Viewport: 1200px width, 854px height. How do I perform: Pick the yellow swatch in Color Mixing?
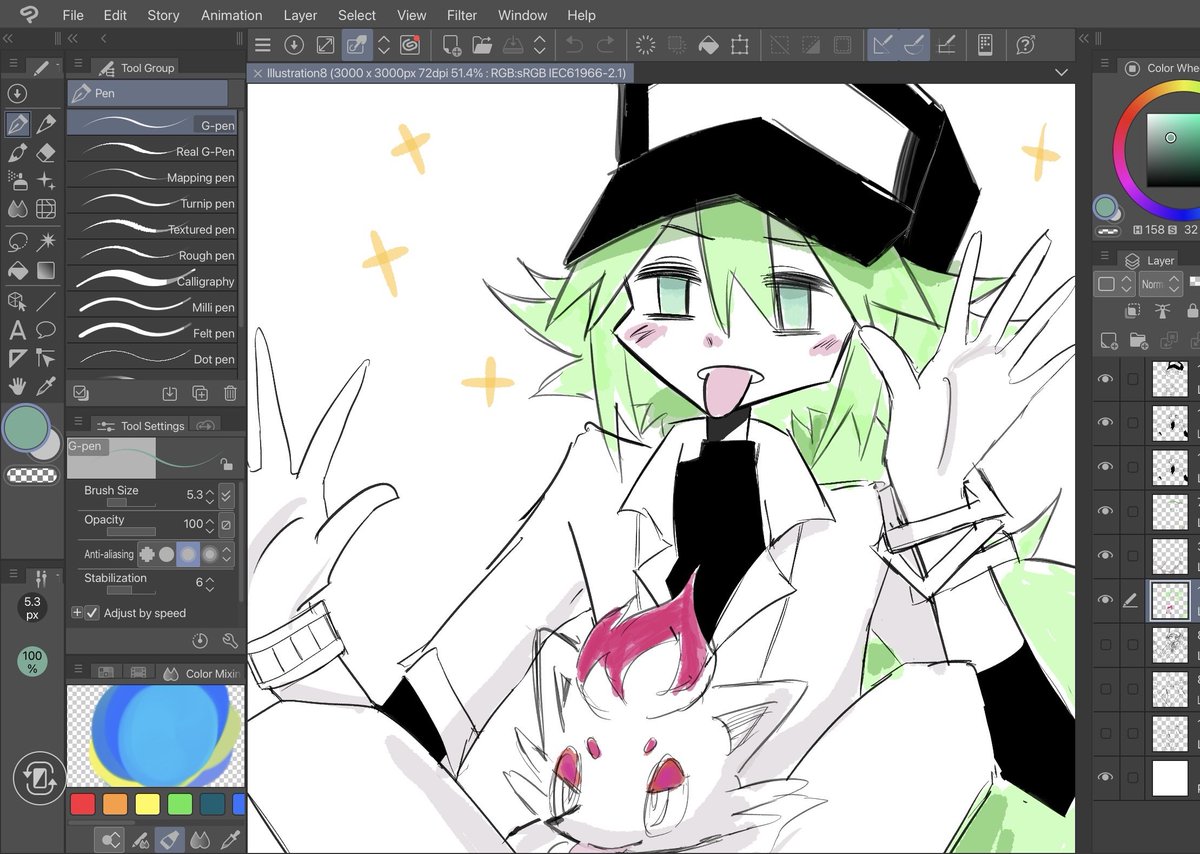coord(147,803)
